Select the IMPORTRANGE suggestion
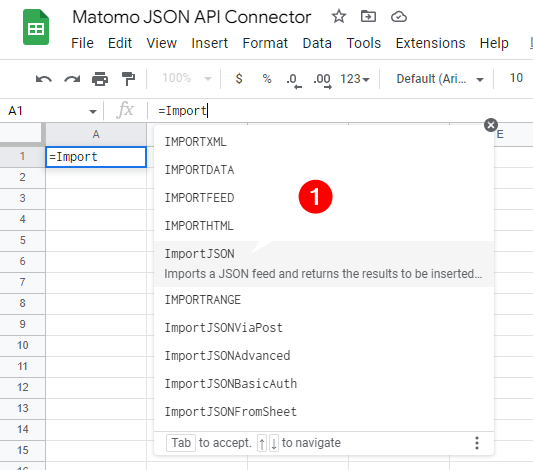Image resolution: width=533 pixels, height=470 pixels. point(324,300)
